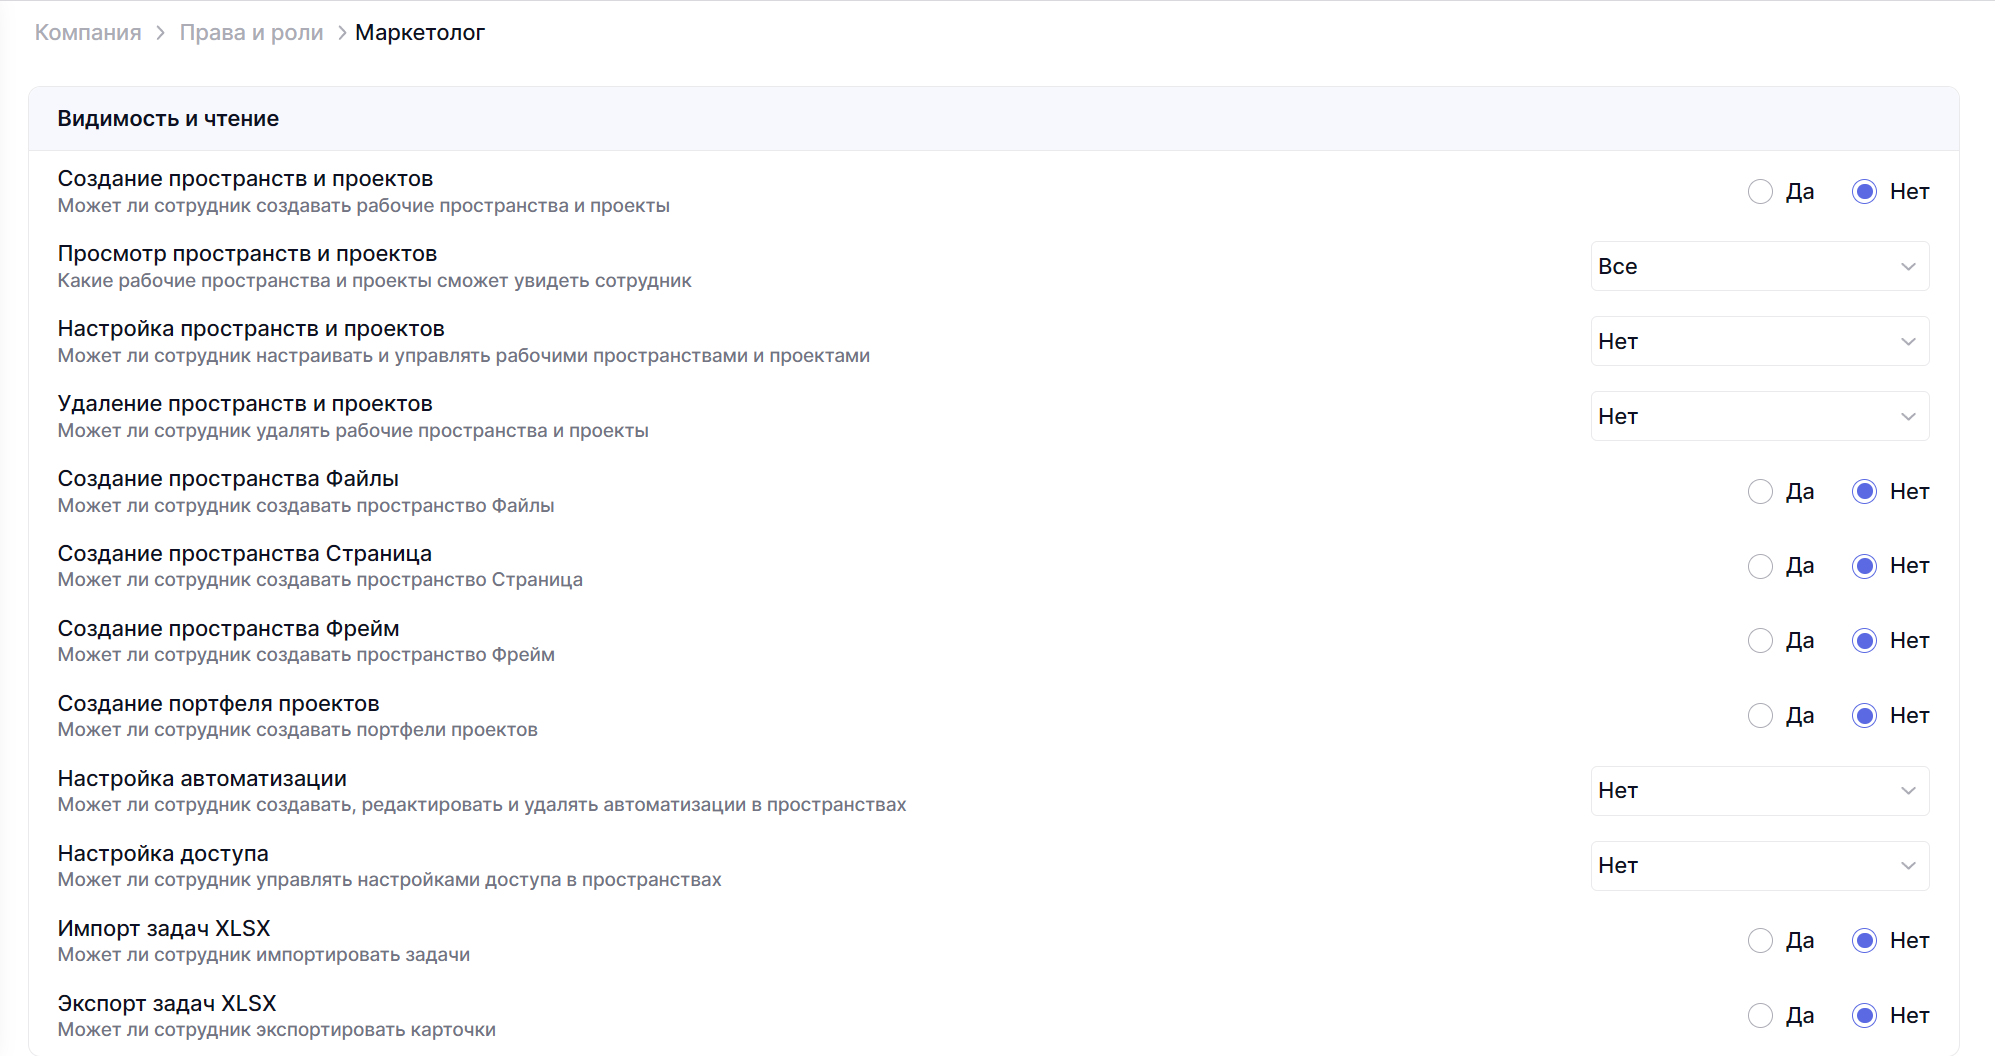
Task: Click the Маркетолог breadcrumb title
Action: point(419,33)
